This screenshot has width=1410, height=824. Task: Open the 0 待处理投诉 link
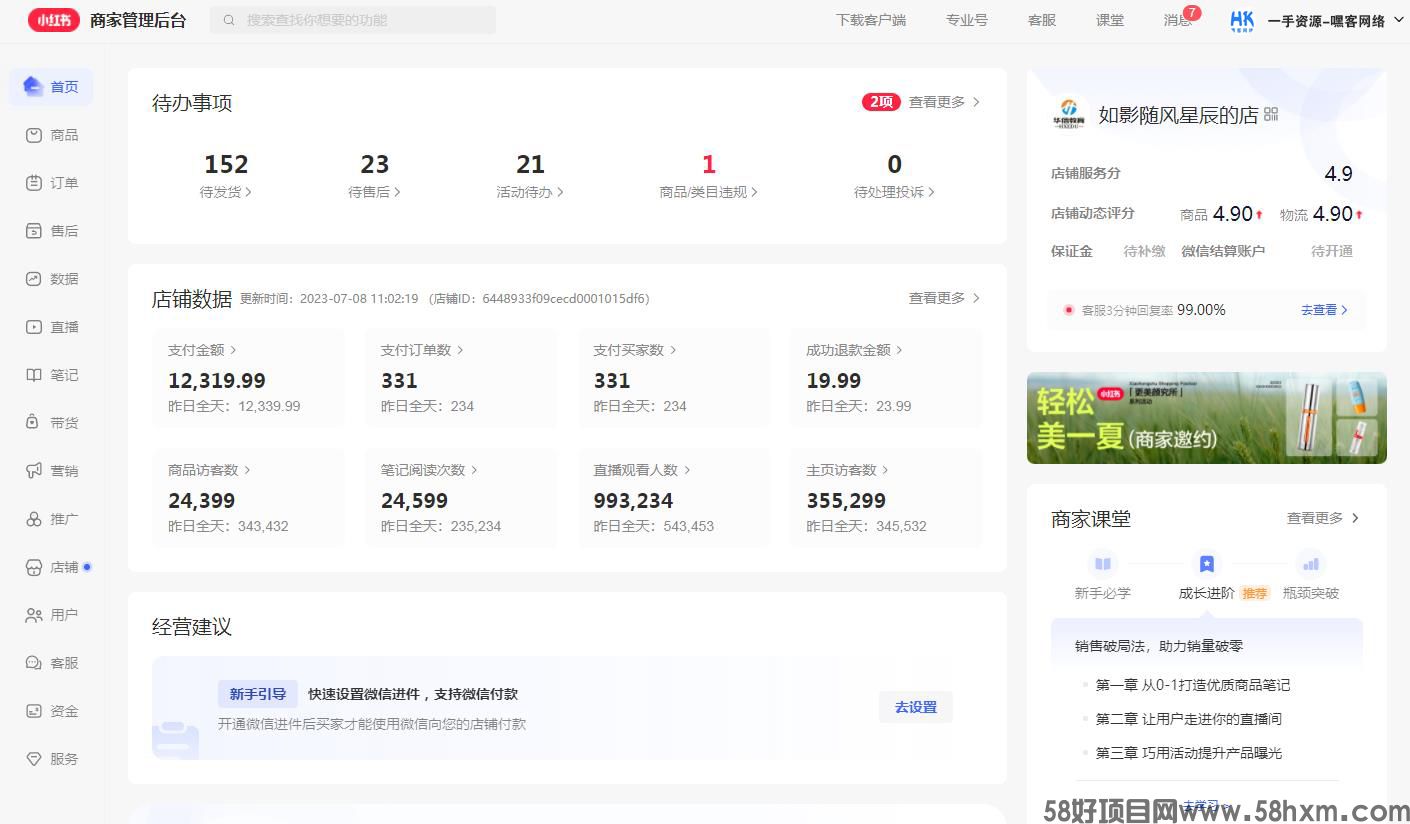point(894,175)
